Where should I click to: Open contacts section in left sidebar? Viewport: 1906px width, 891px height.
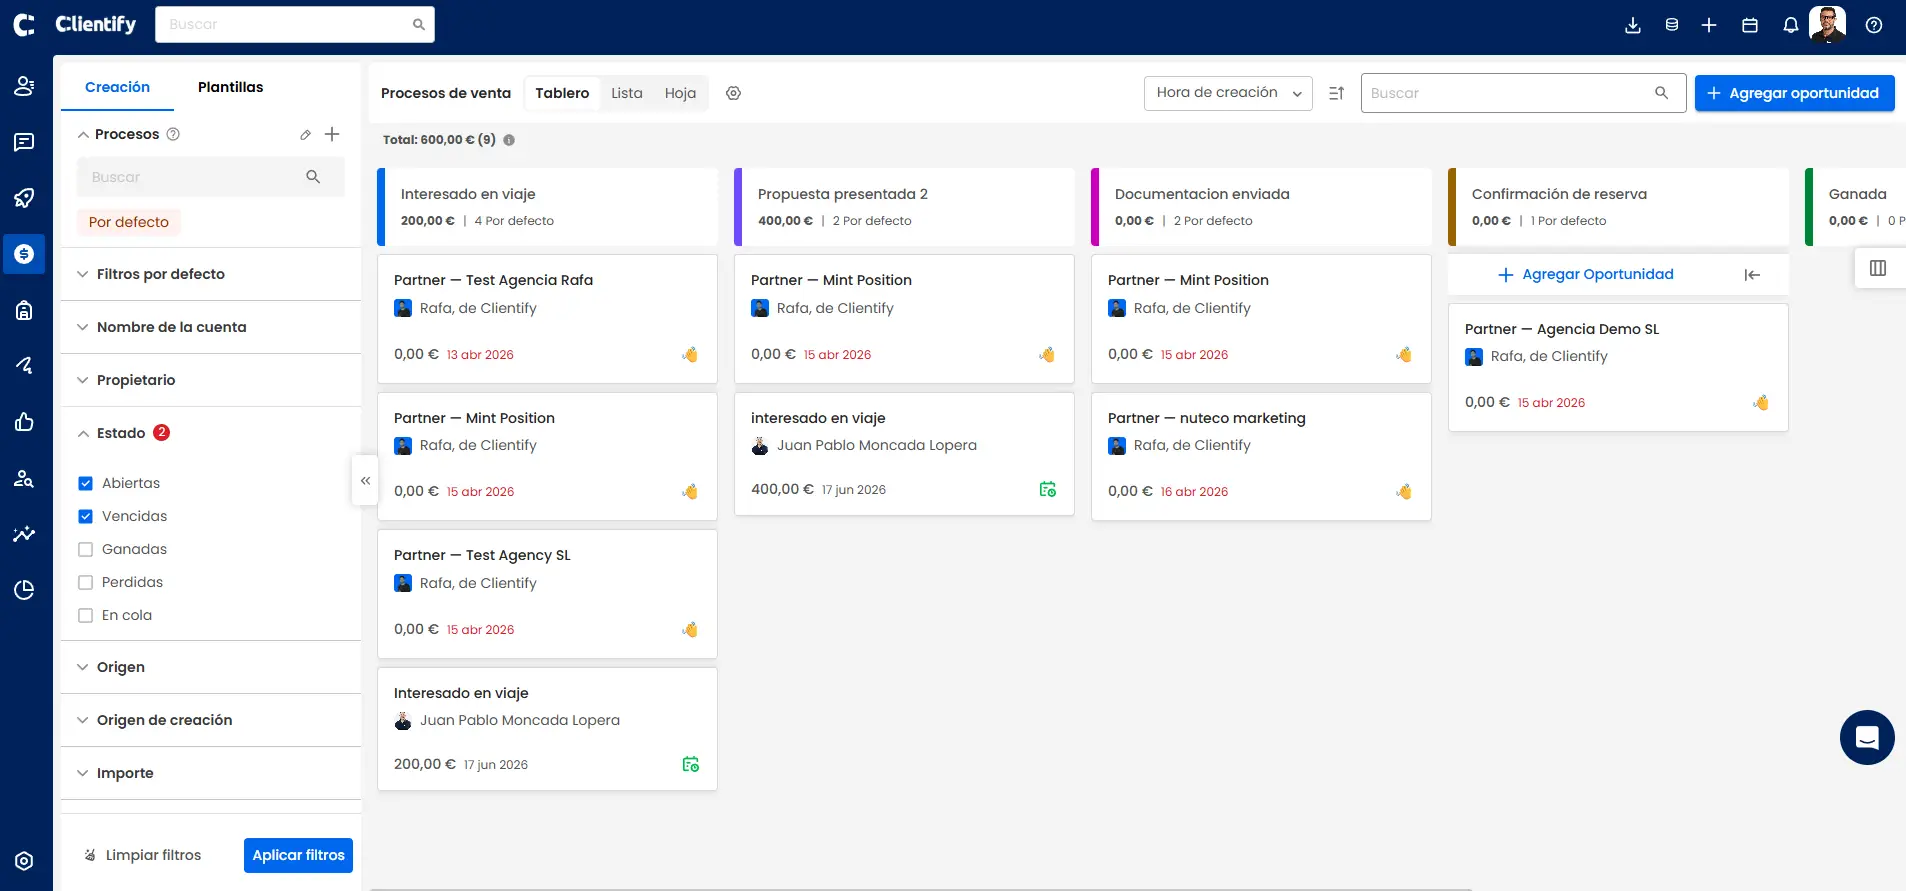coord(24,87)
